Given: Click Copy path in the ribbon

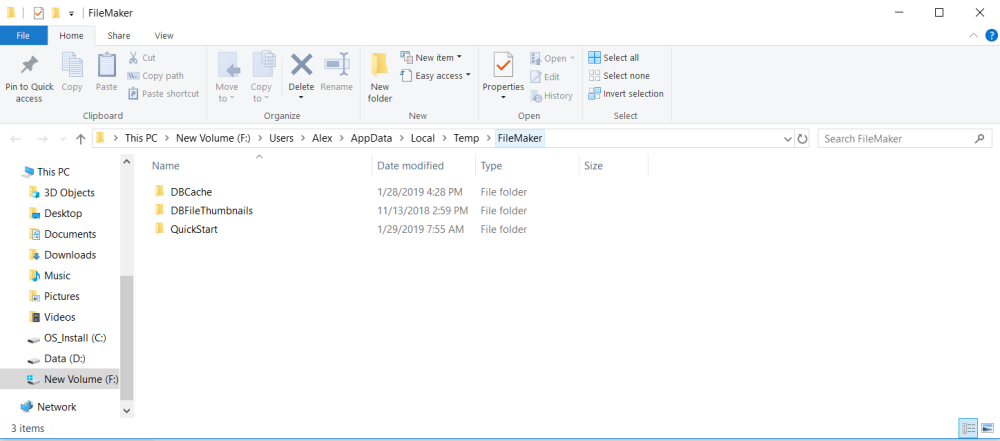Looking at the screenshot, I should click(156, 75).
